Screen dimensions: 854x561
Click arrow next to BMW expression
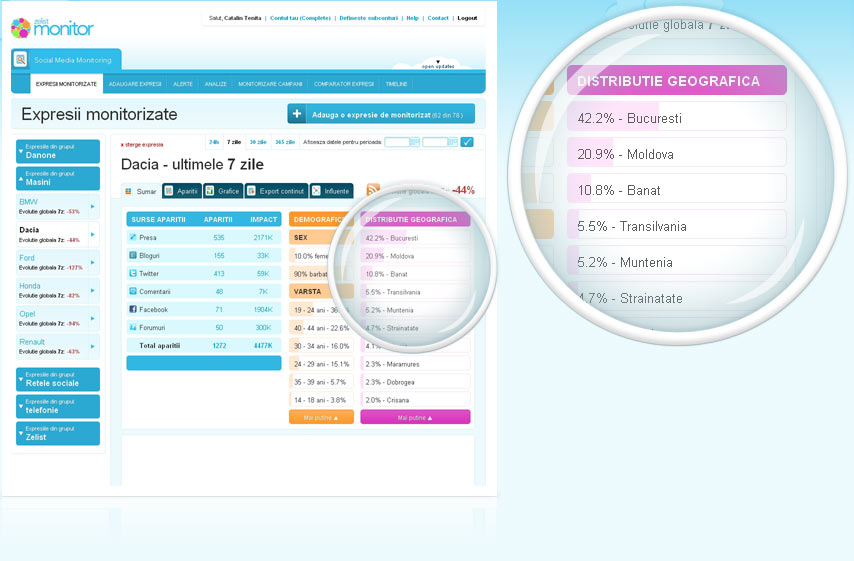(93, 206)
